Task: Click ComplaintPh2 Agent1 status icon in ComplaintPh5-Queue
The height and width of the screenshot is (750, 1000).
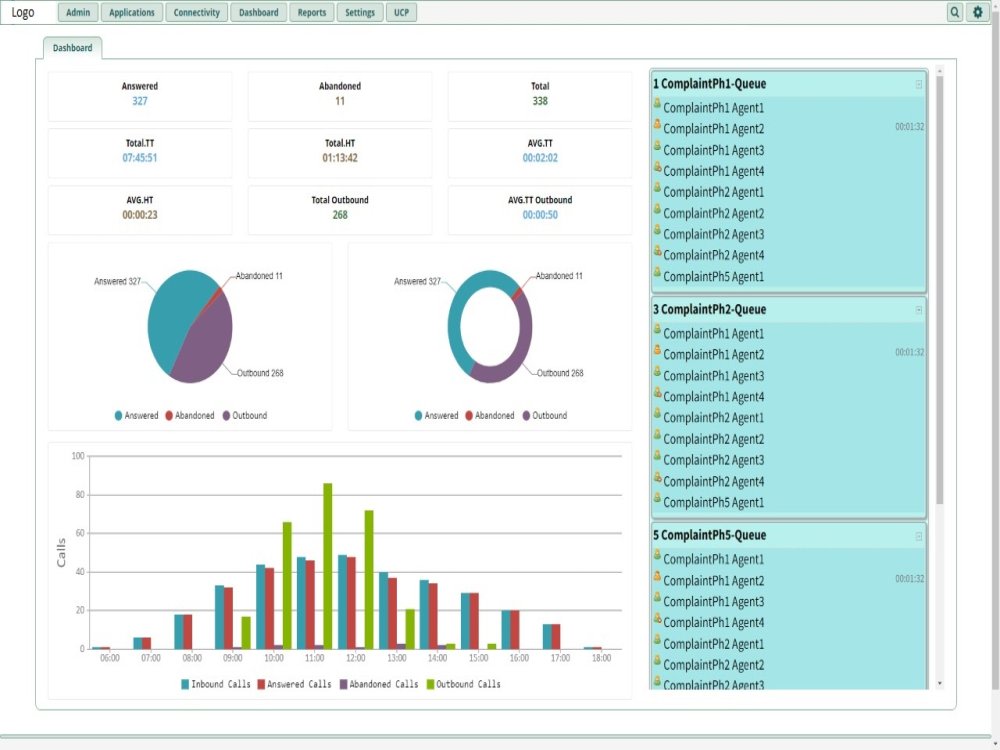Action: (x=657, y=640)
